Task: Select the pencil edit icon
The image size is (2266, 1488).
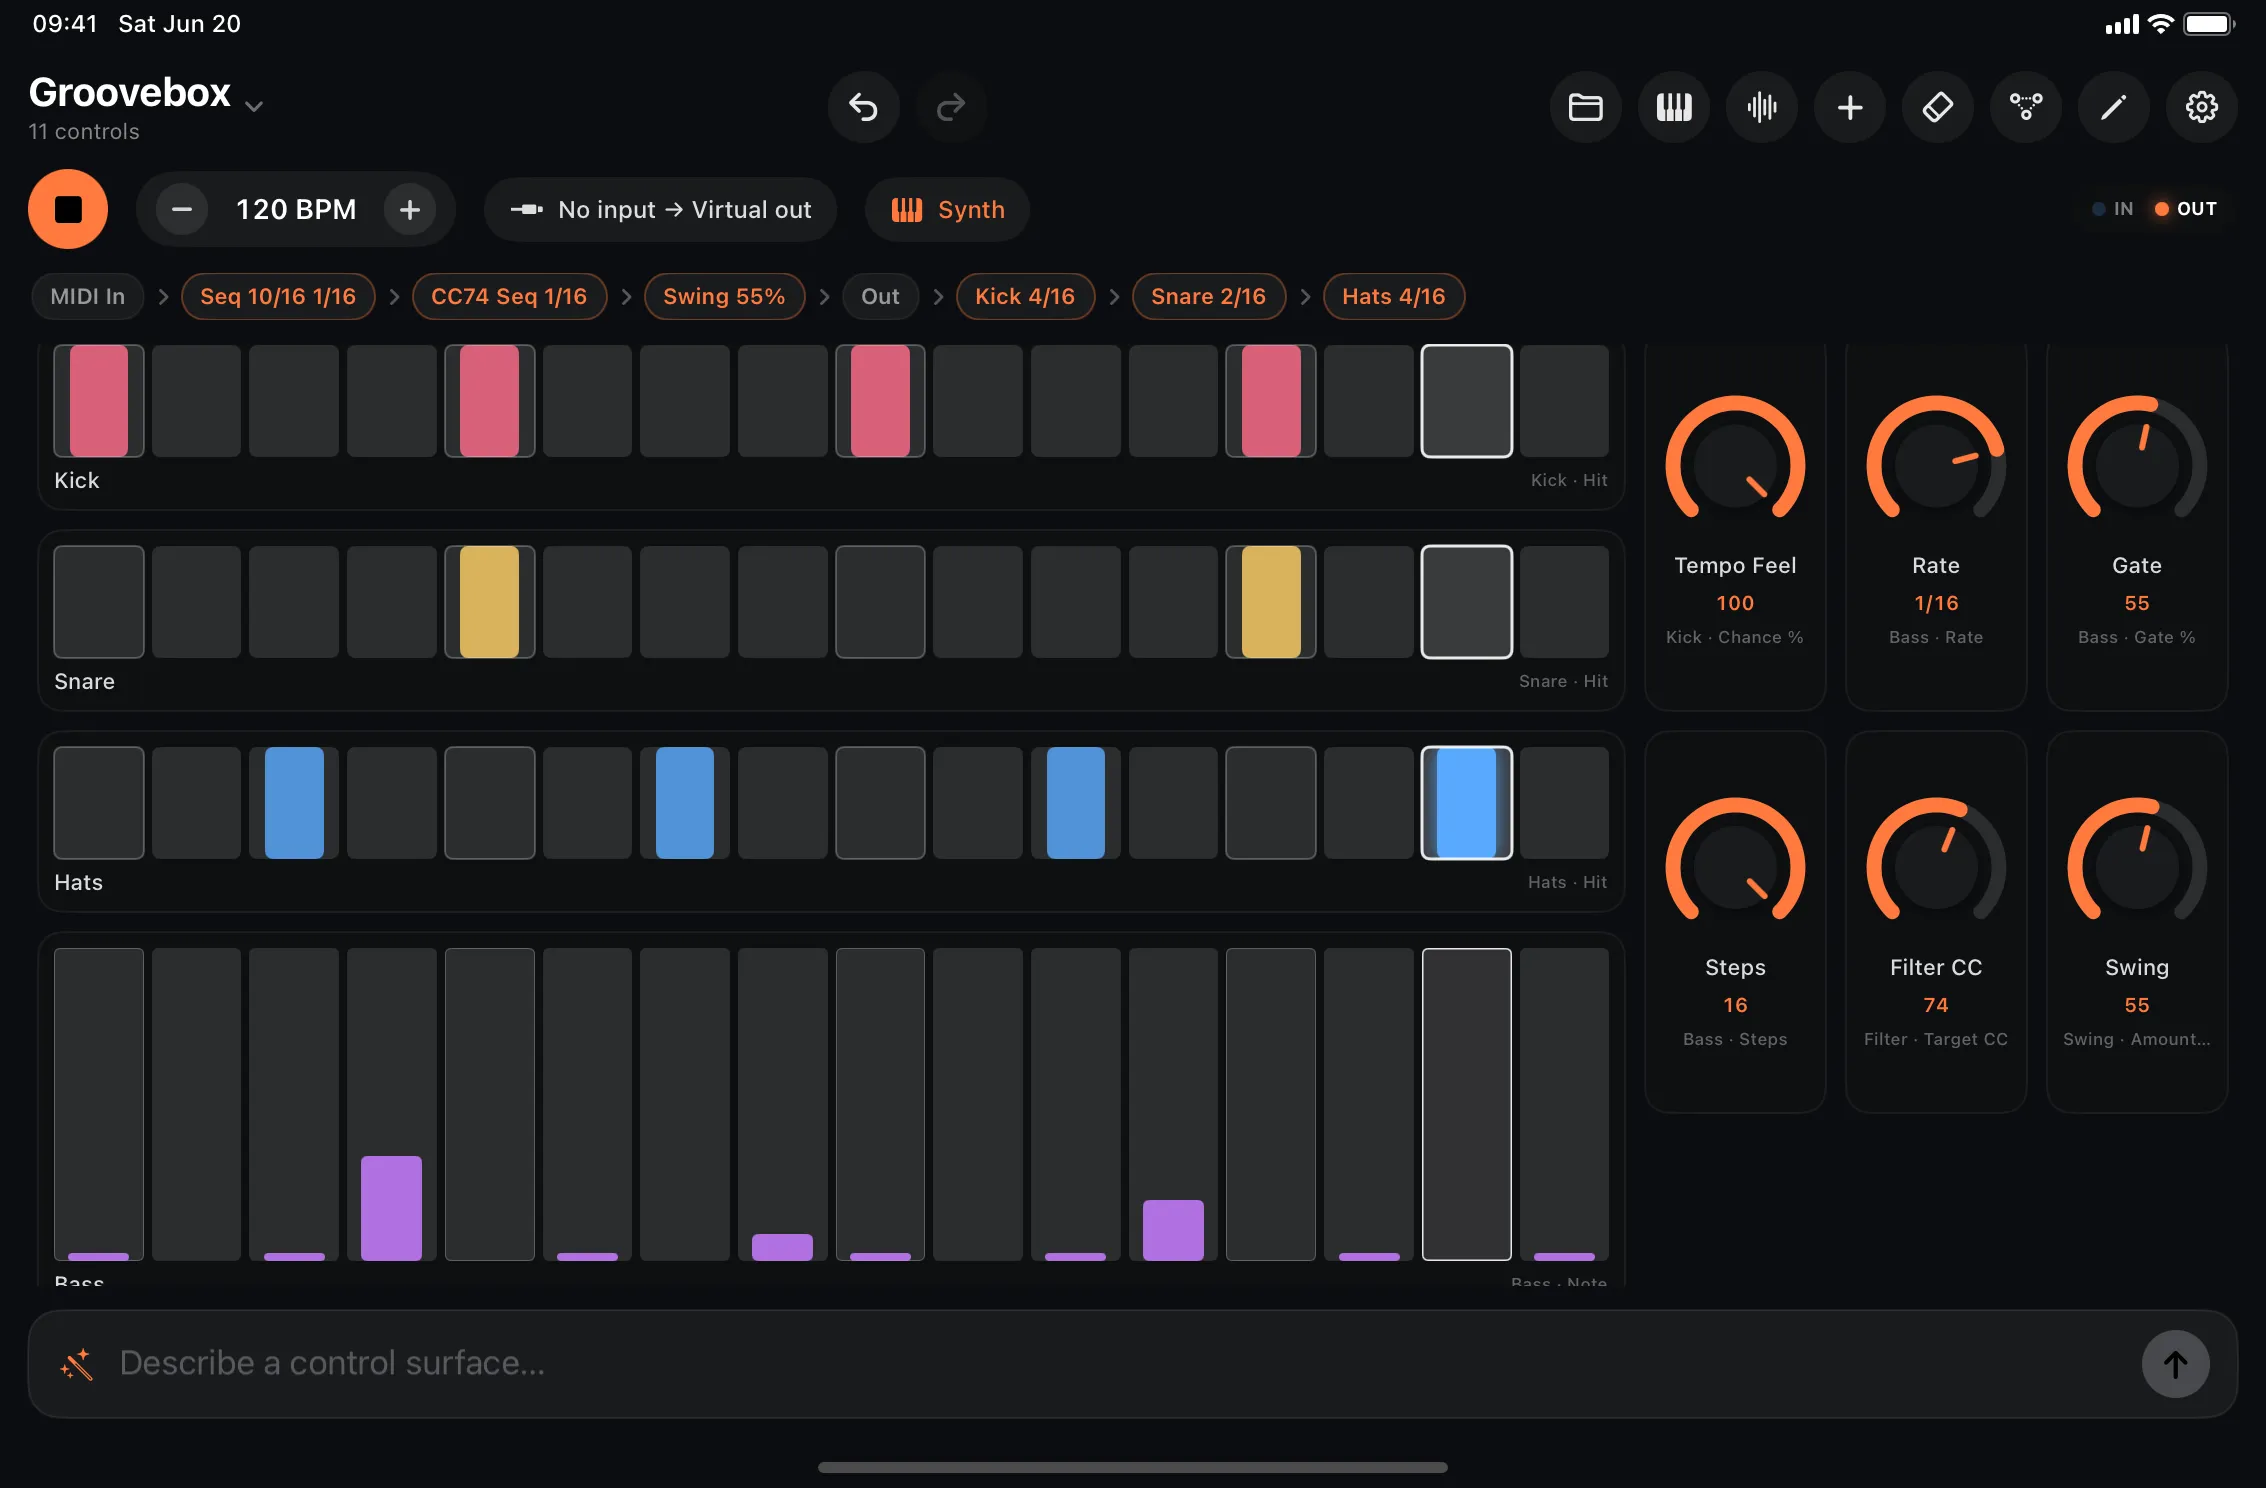Action: (x=2113, y=107)
